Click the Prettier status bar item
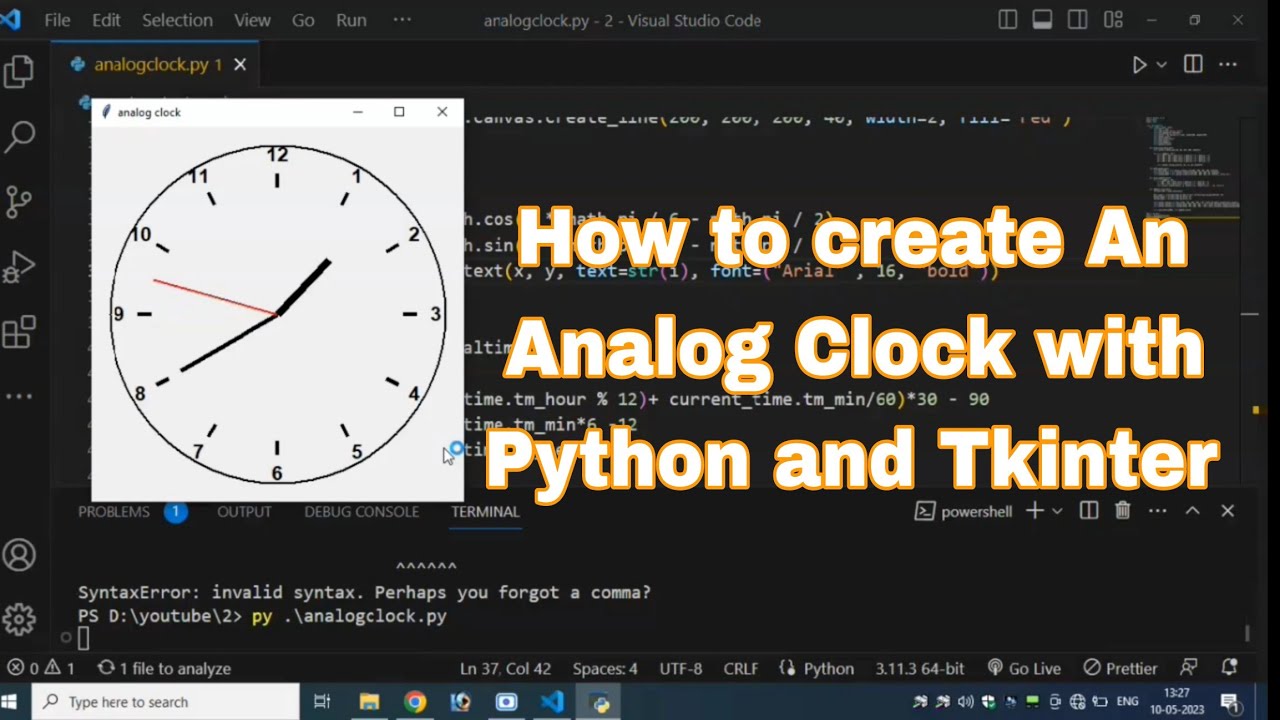Viewport: 1280px width, 720px height. (x=1120, y=668)
